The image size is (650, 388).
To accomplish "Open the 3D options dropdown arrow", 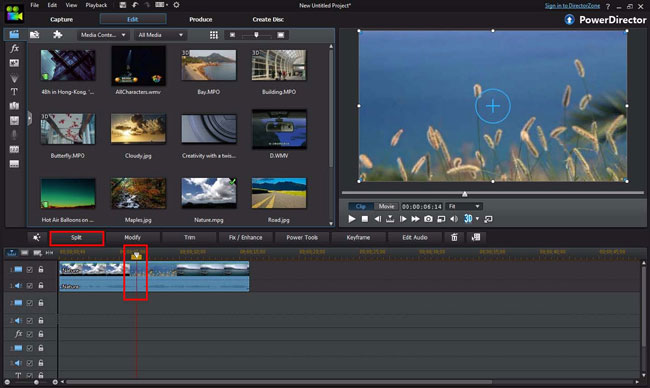I will click(478, 218).
